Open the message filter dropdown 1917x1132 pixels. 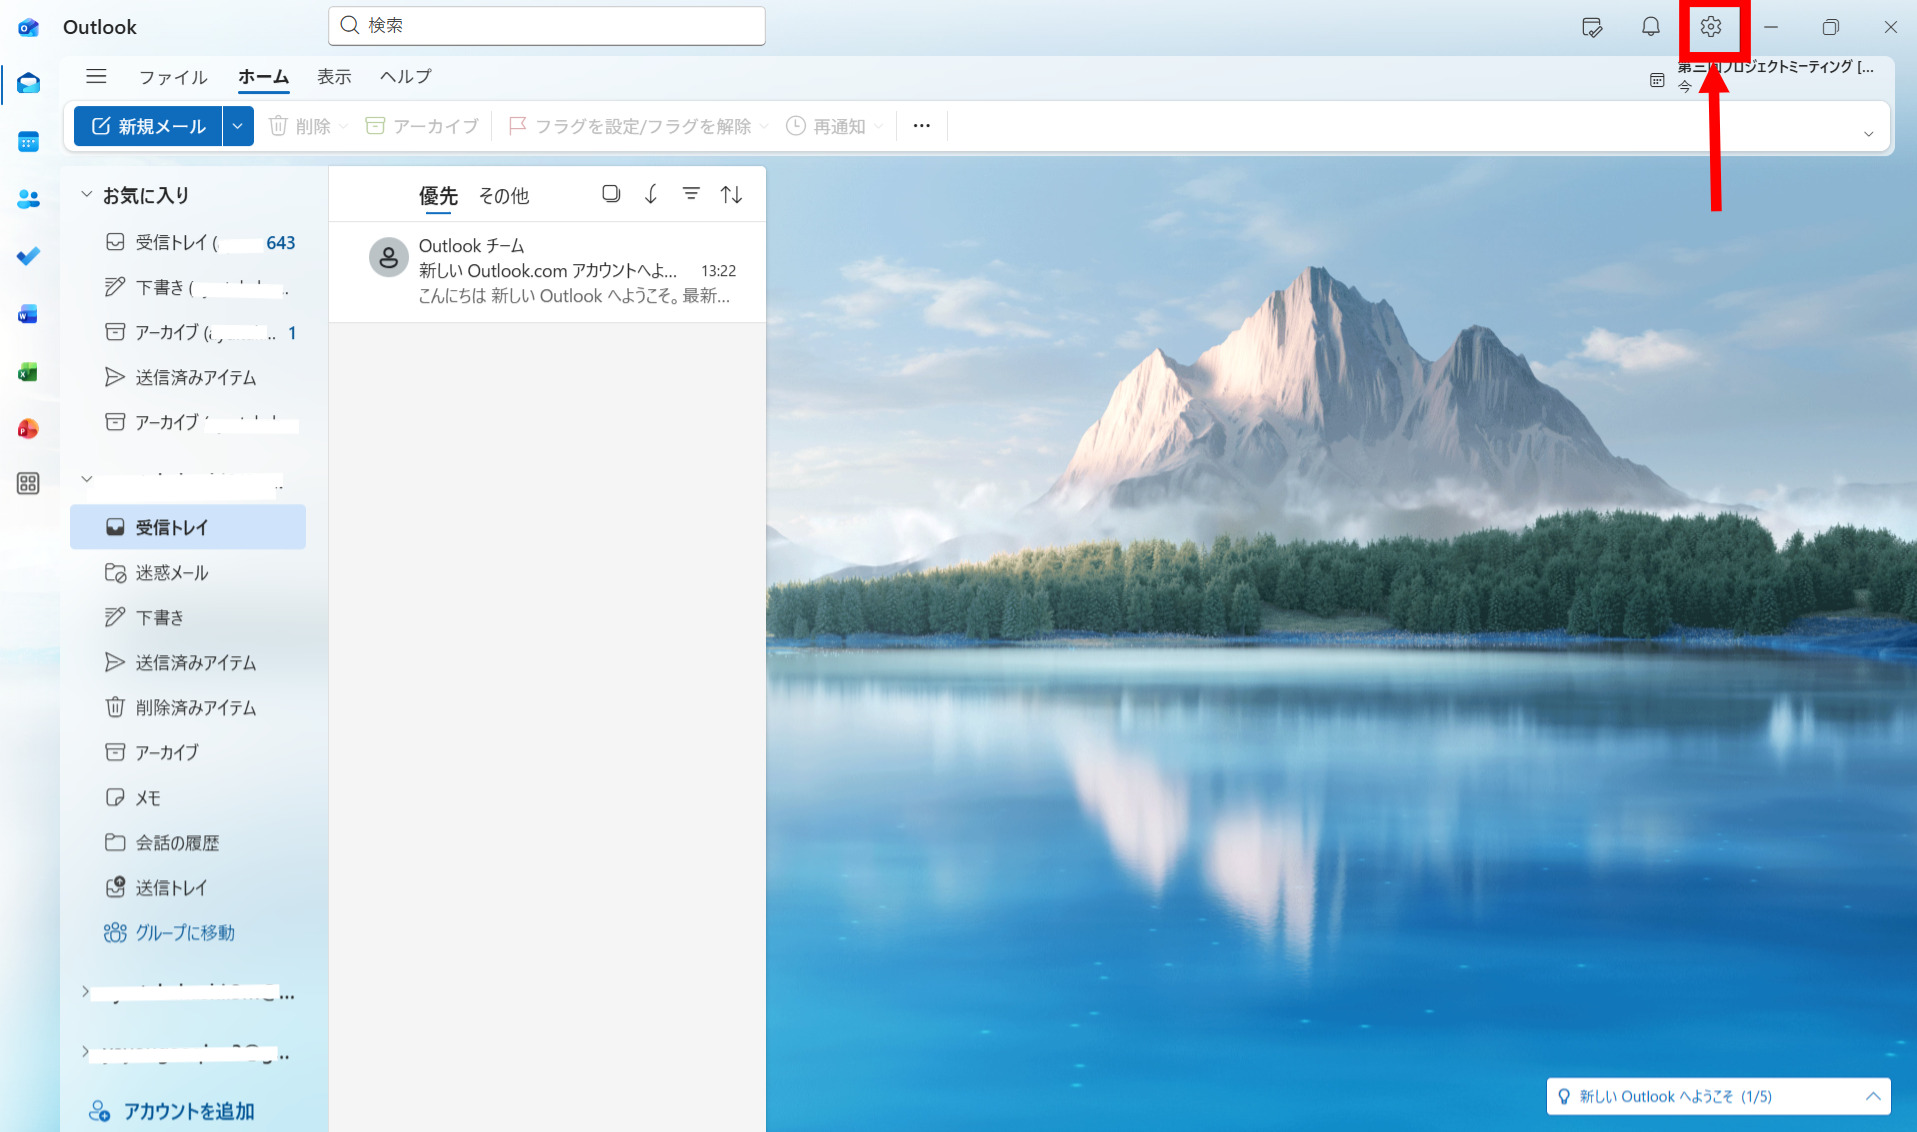tap(691, 193)
